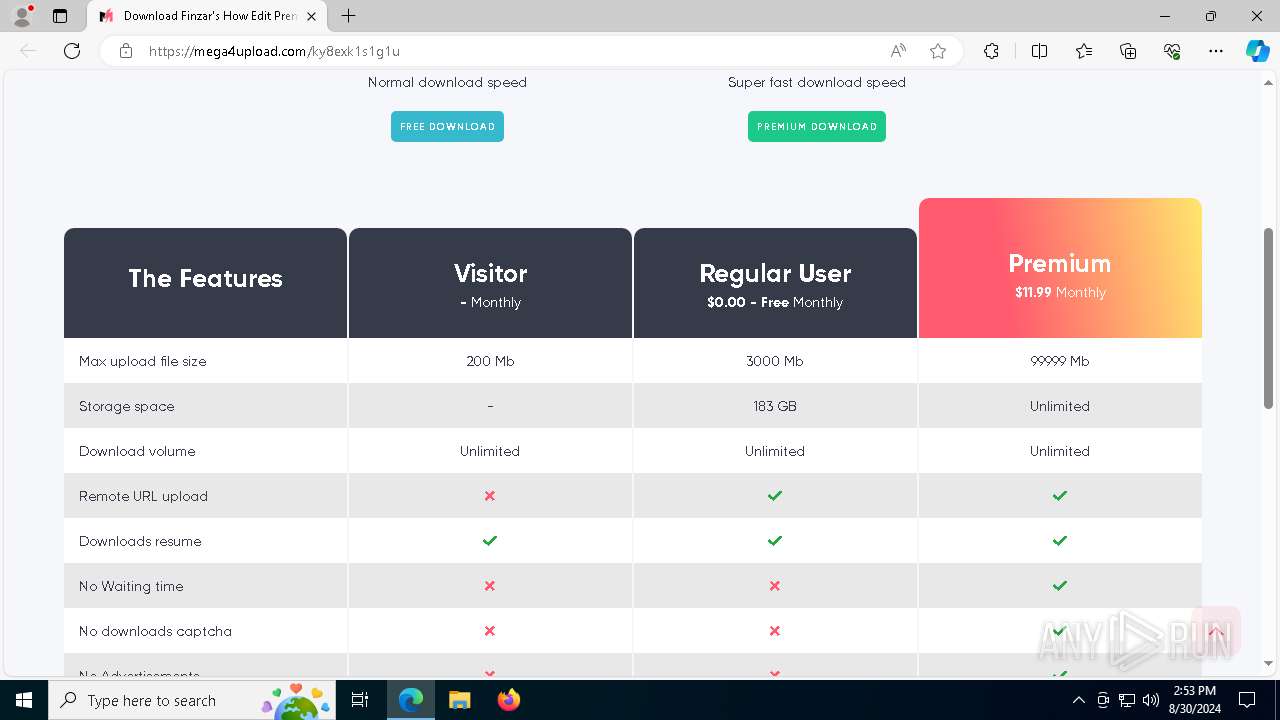
Task: Open the Split screen icon
Action: click(1039, 51)
